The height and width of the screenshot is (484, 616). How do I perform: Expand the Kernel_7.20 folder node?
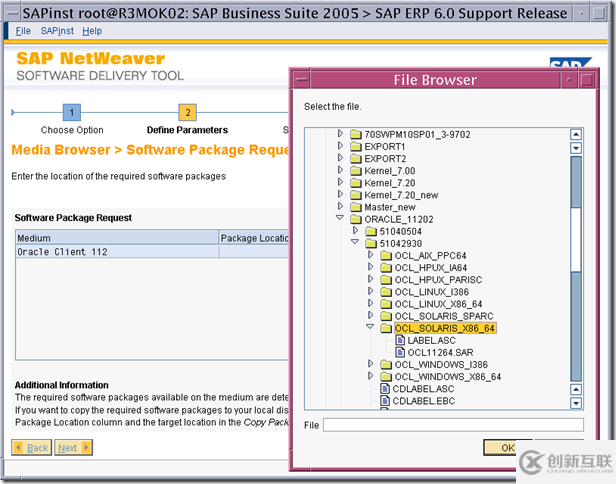340,182
